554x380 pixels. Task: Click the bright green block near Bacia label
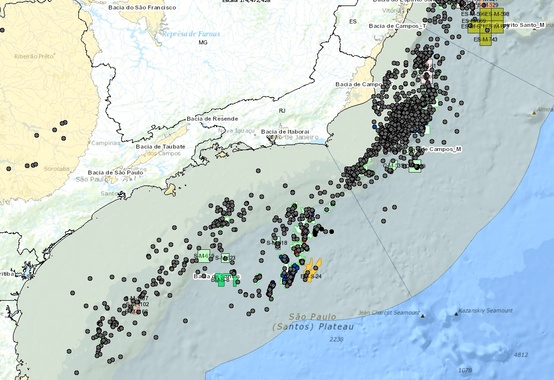pyautogui.click(x=225, y=279)
